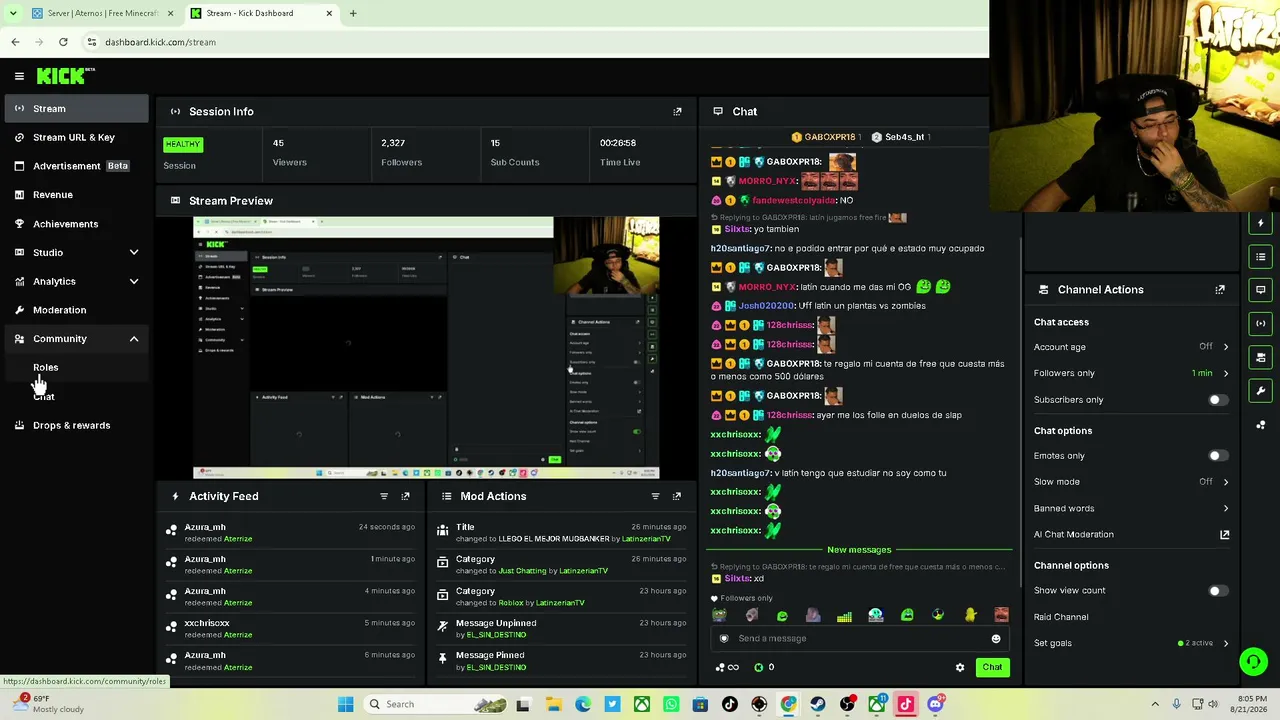
Task: Reload the dashboard page in browser
Action: point(63,42)
